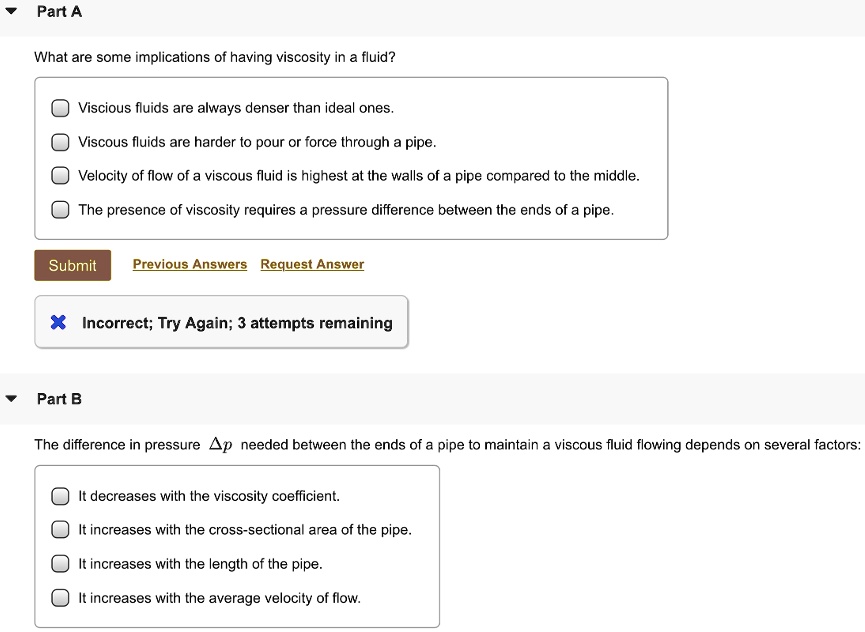Tick 'increases with cross-sectional area' checkbox

tap(60, 530)
